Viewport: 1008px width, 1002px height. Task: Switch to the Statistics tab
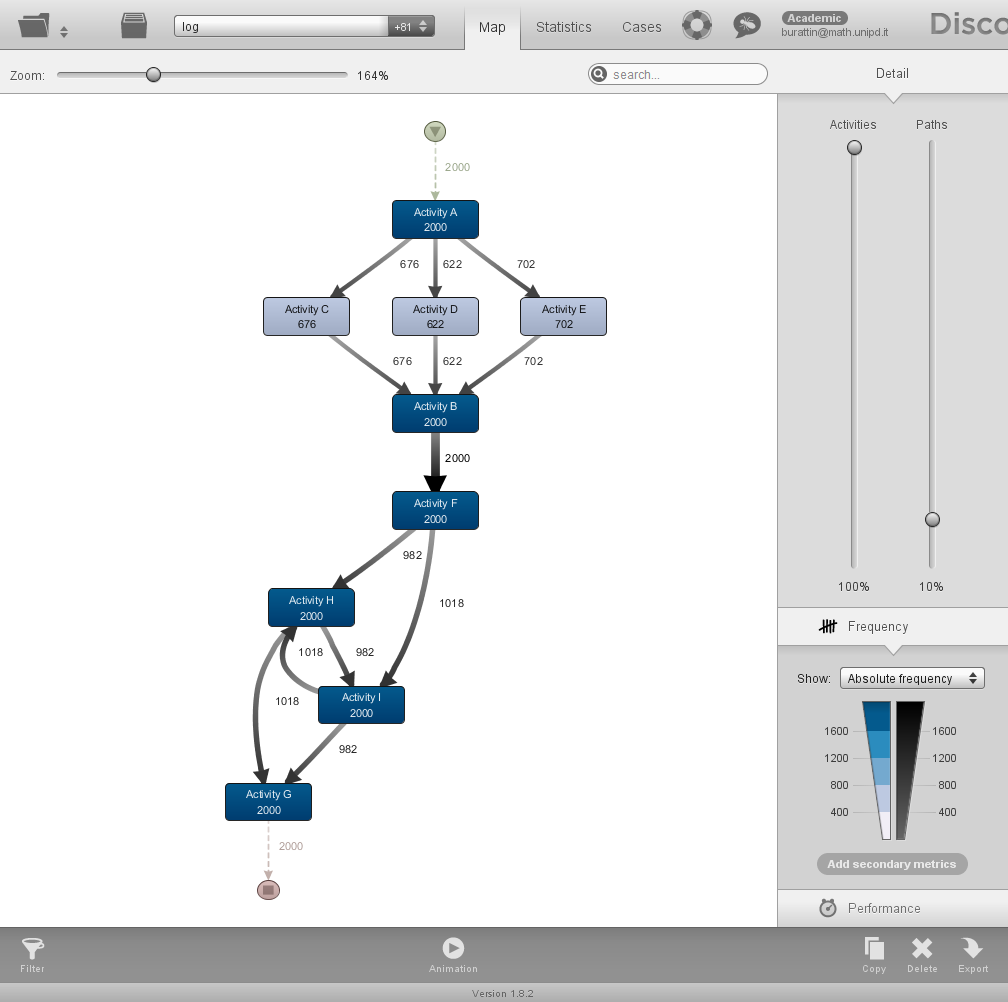tap(563, 27)
